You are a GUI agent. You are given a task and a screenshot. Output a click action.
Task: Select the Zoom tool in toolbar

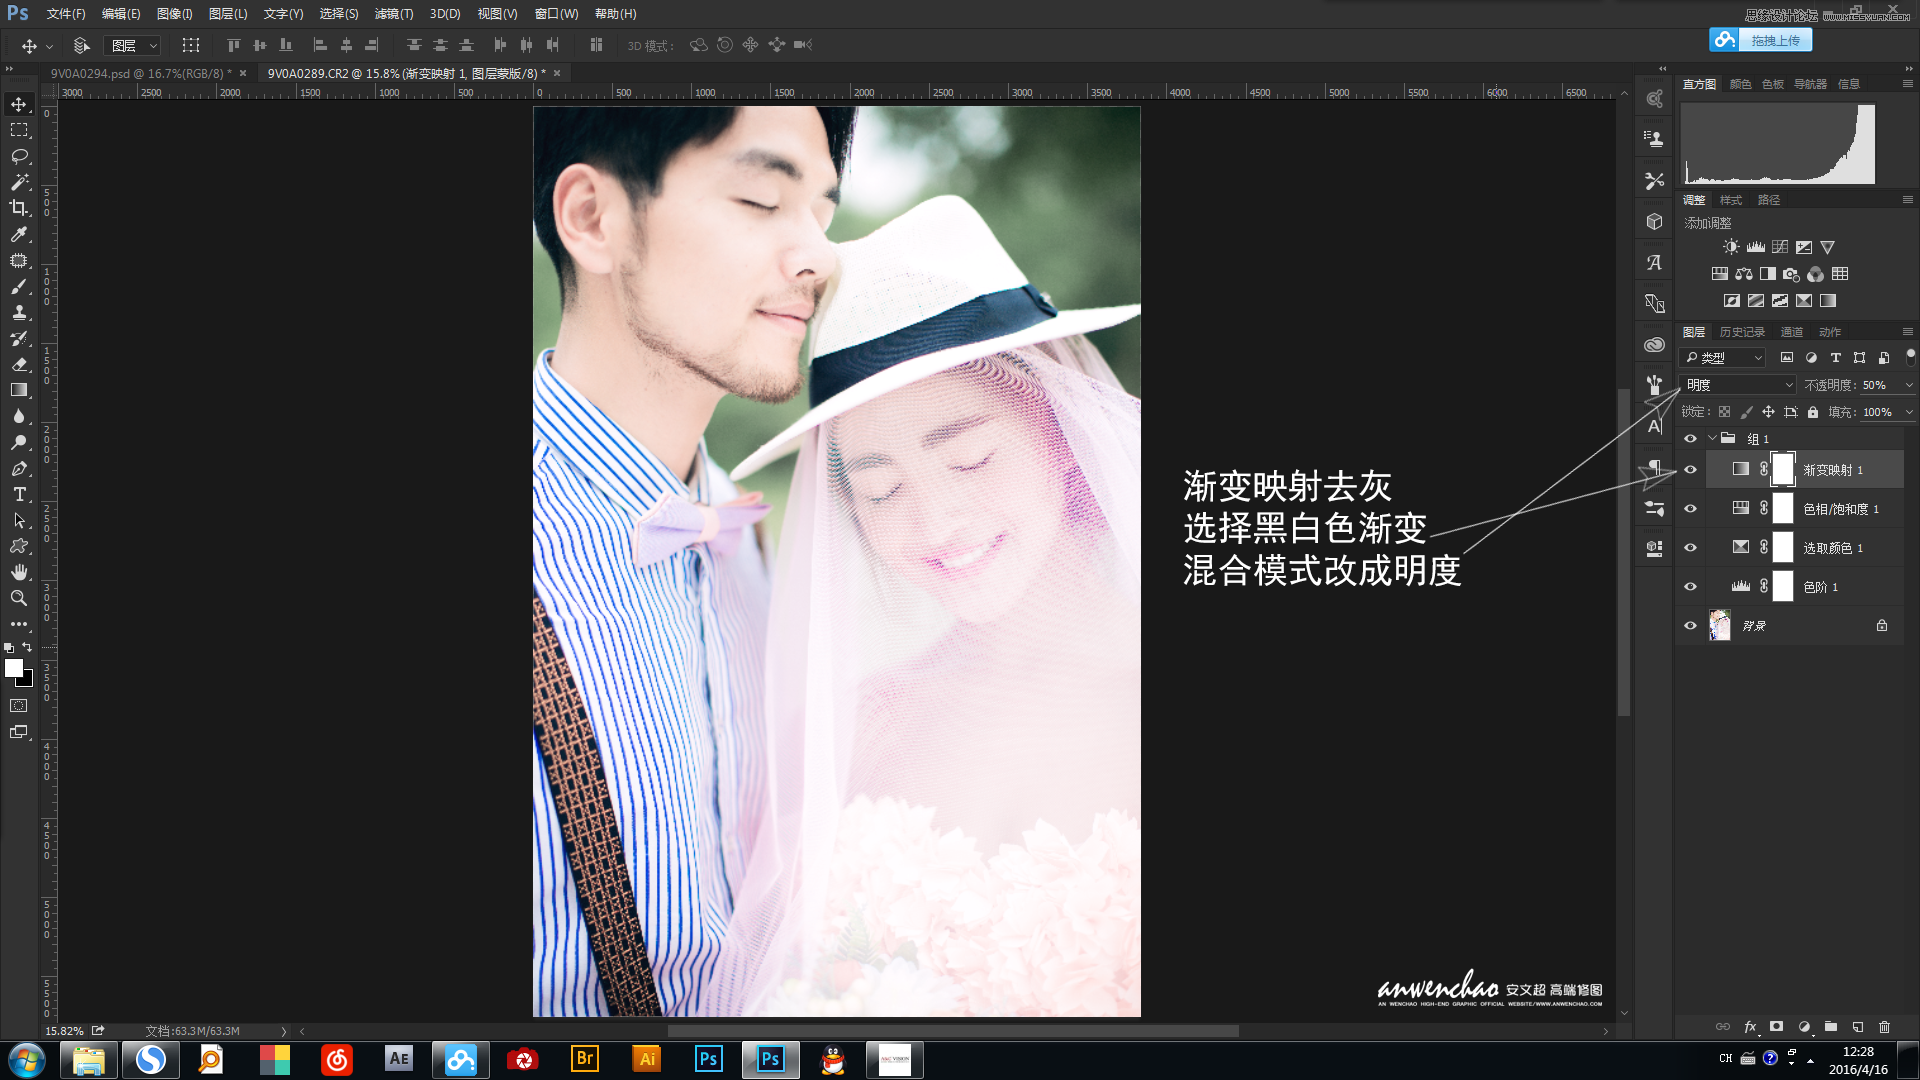(x=19, y=598)
